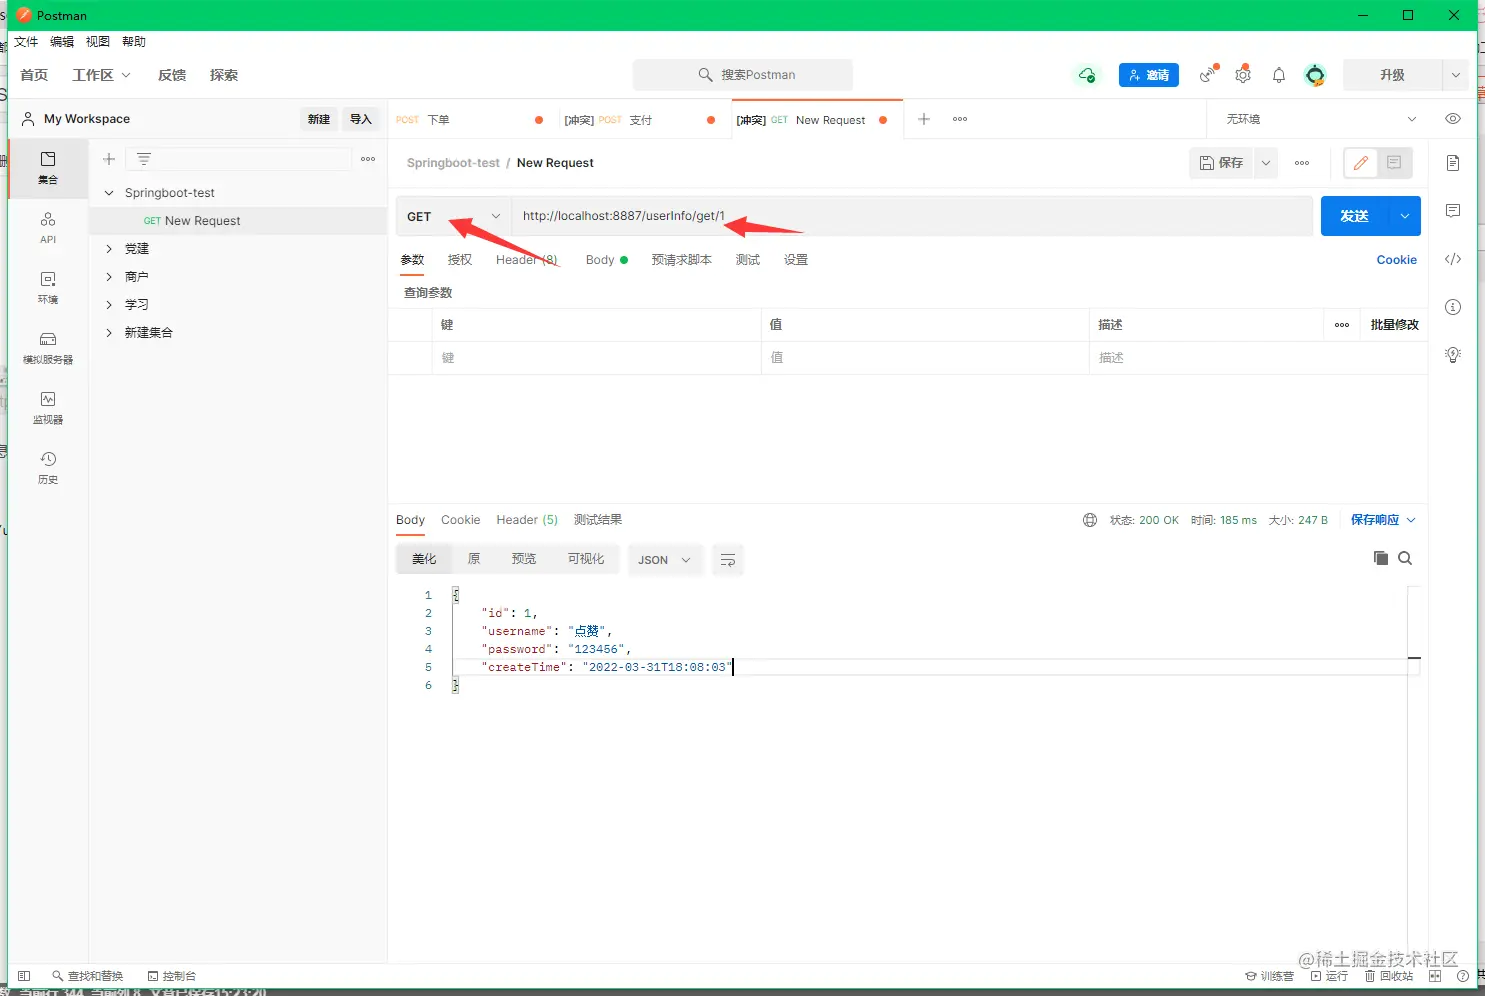Open the Cookie link
Viewport: 1485px width, 996px height.
click(x=1396, y=260)
